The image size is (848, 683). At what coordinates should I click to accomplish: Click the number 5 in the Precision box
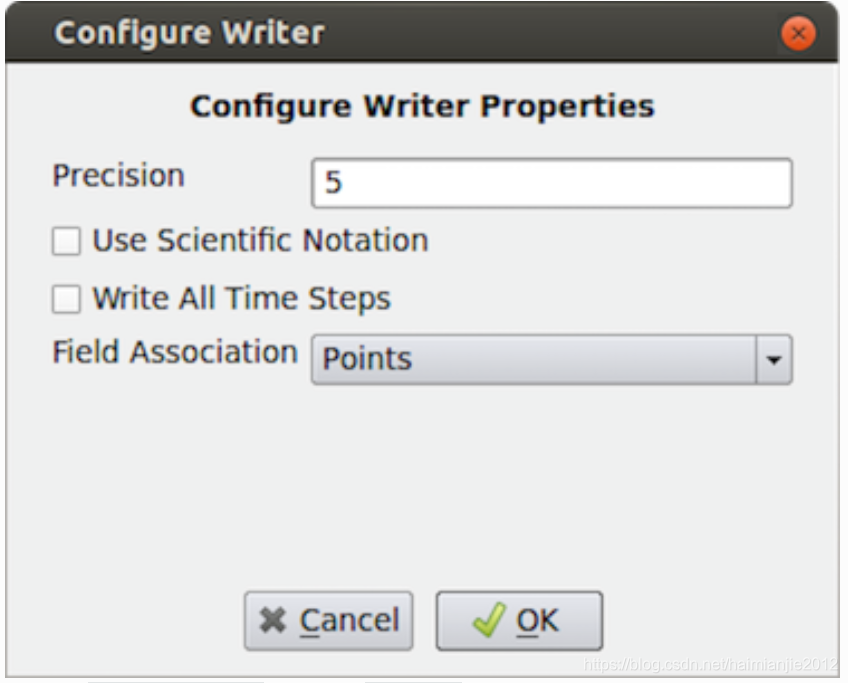pyautogui.click(x=333, y=185)
